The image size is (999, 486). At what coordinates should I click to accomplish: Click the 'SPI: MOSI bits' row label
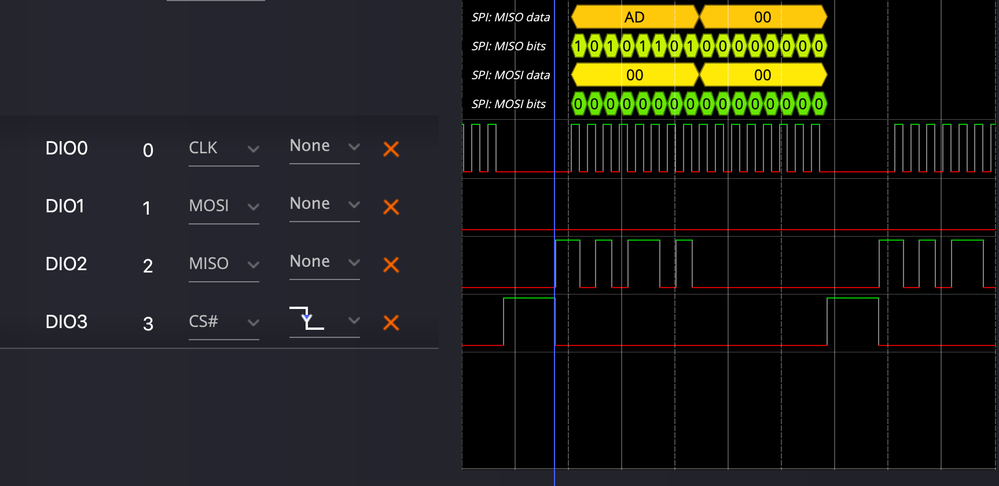pyautogui.click(x=508, y=104)
